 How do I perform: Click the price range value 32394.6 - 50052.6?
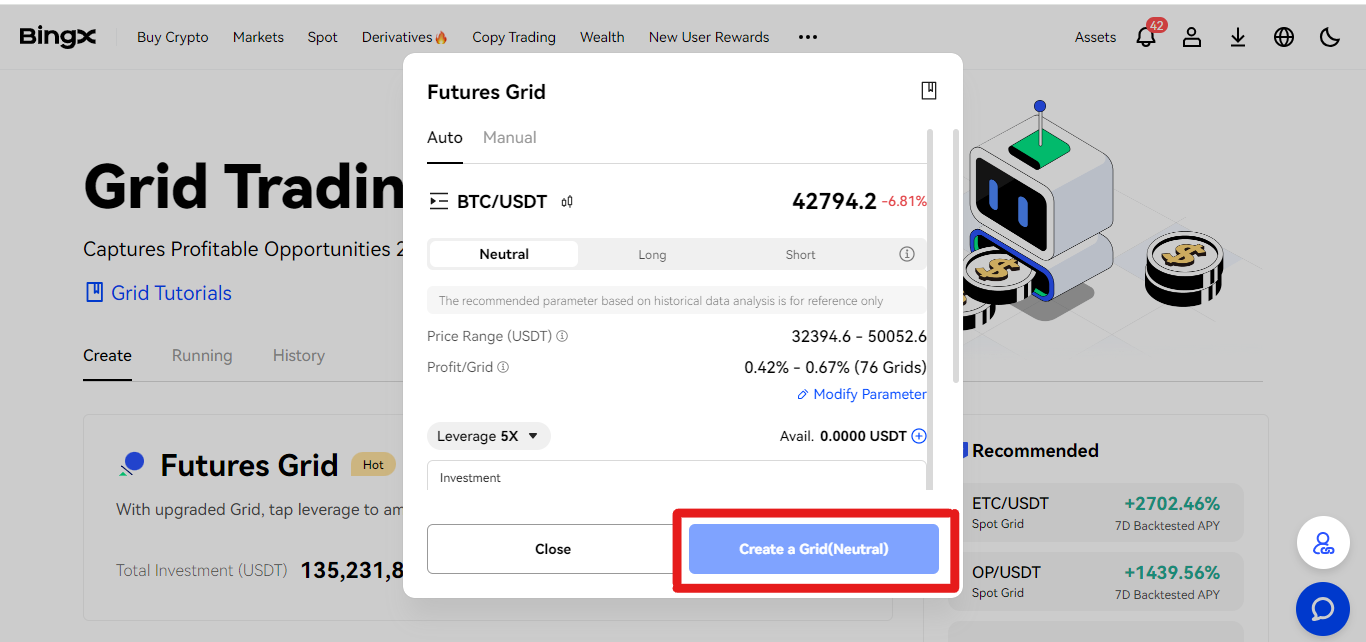tap(859, 337)
